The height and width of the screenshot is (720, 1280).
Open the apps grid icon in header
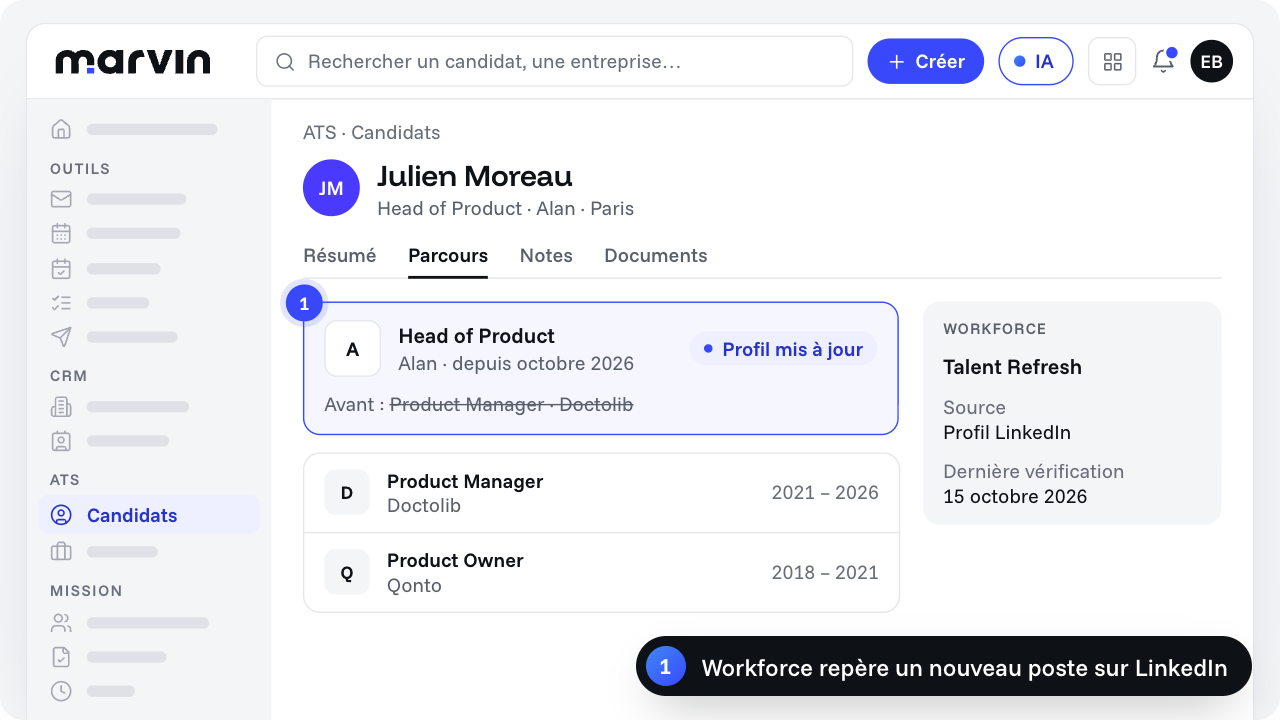[x=1112, y=61]
